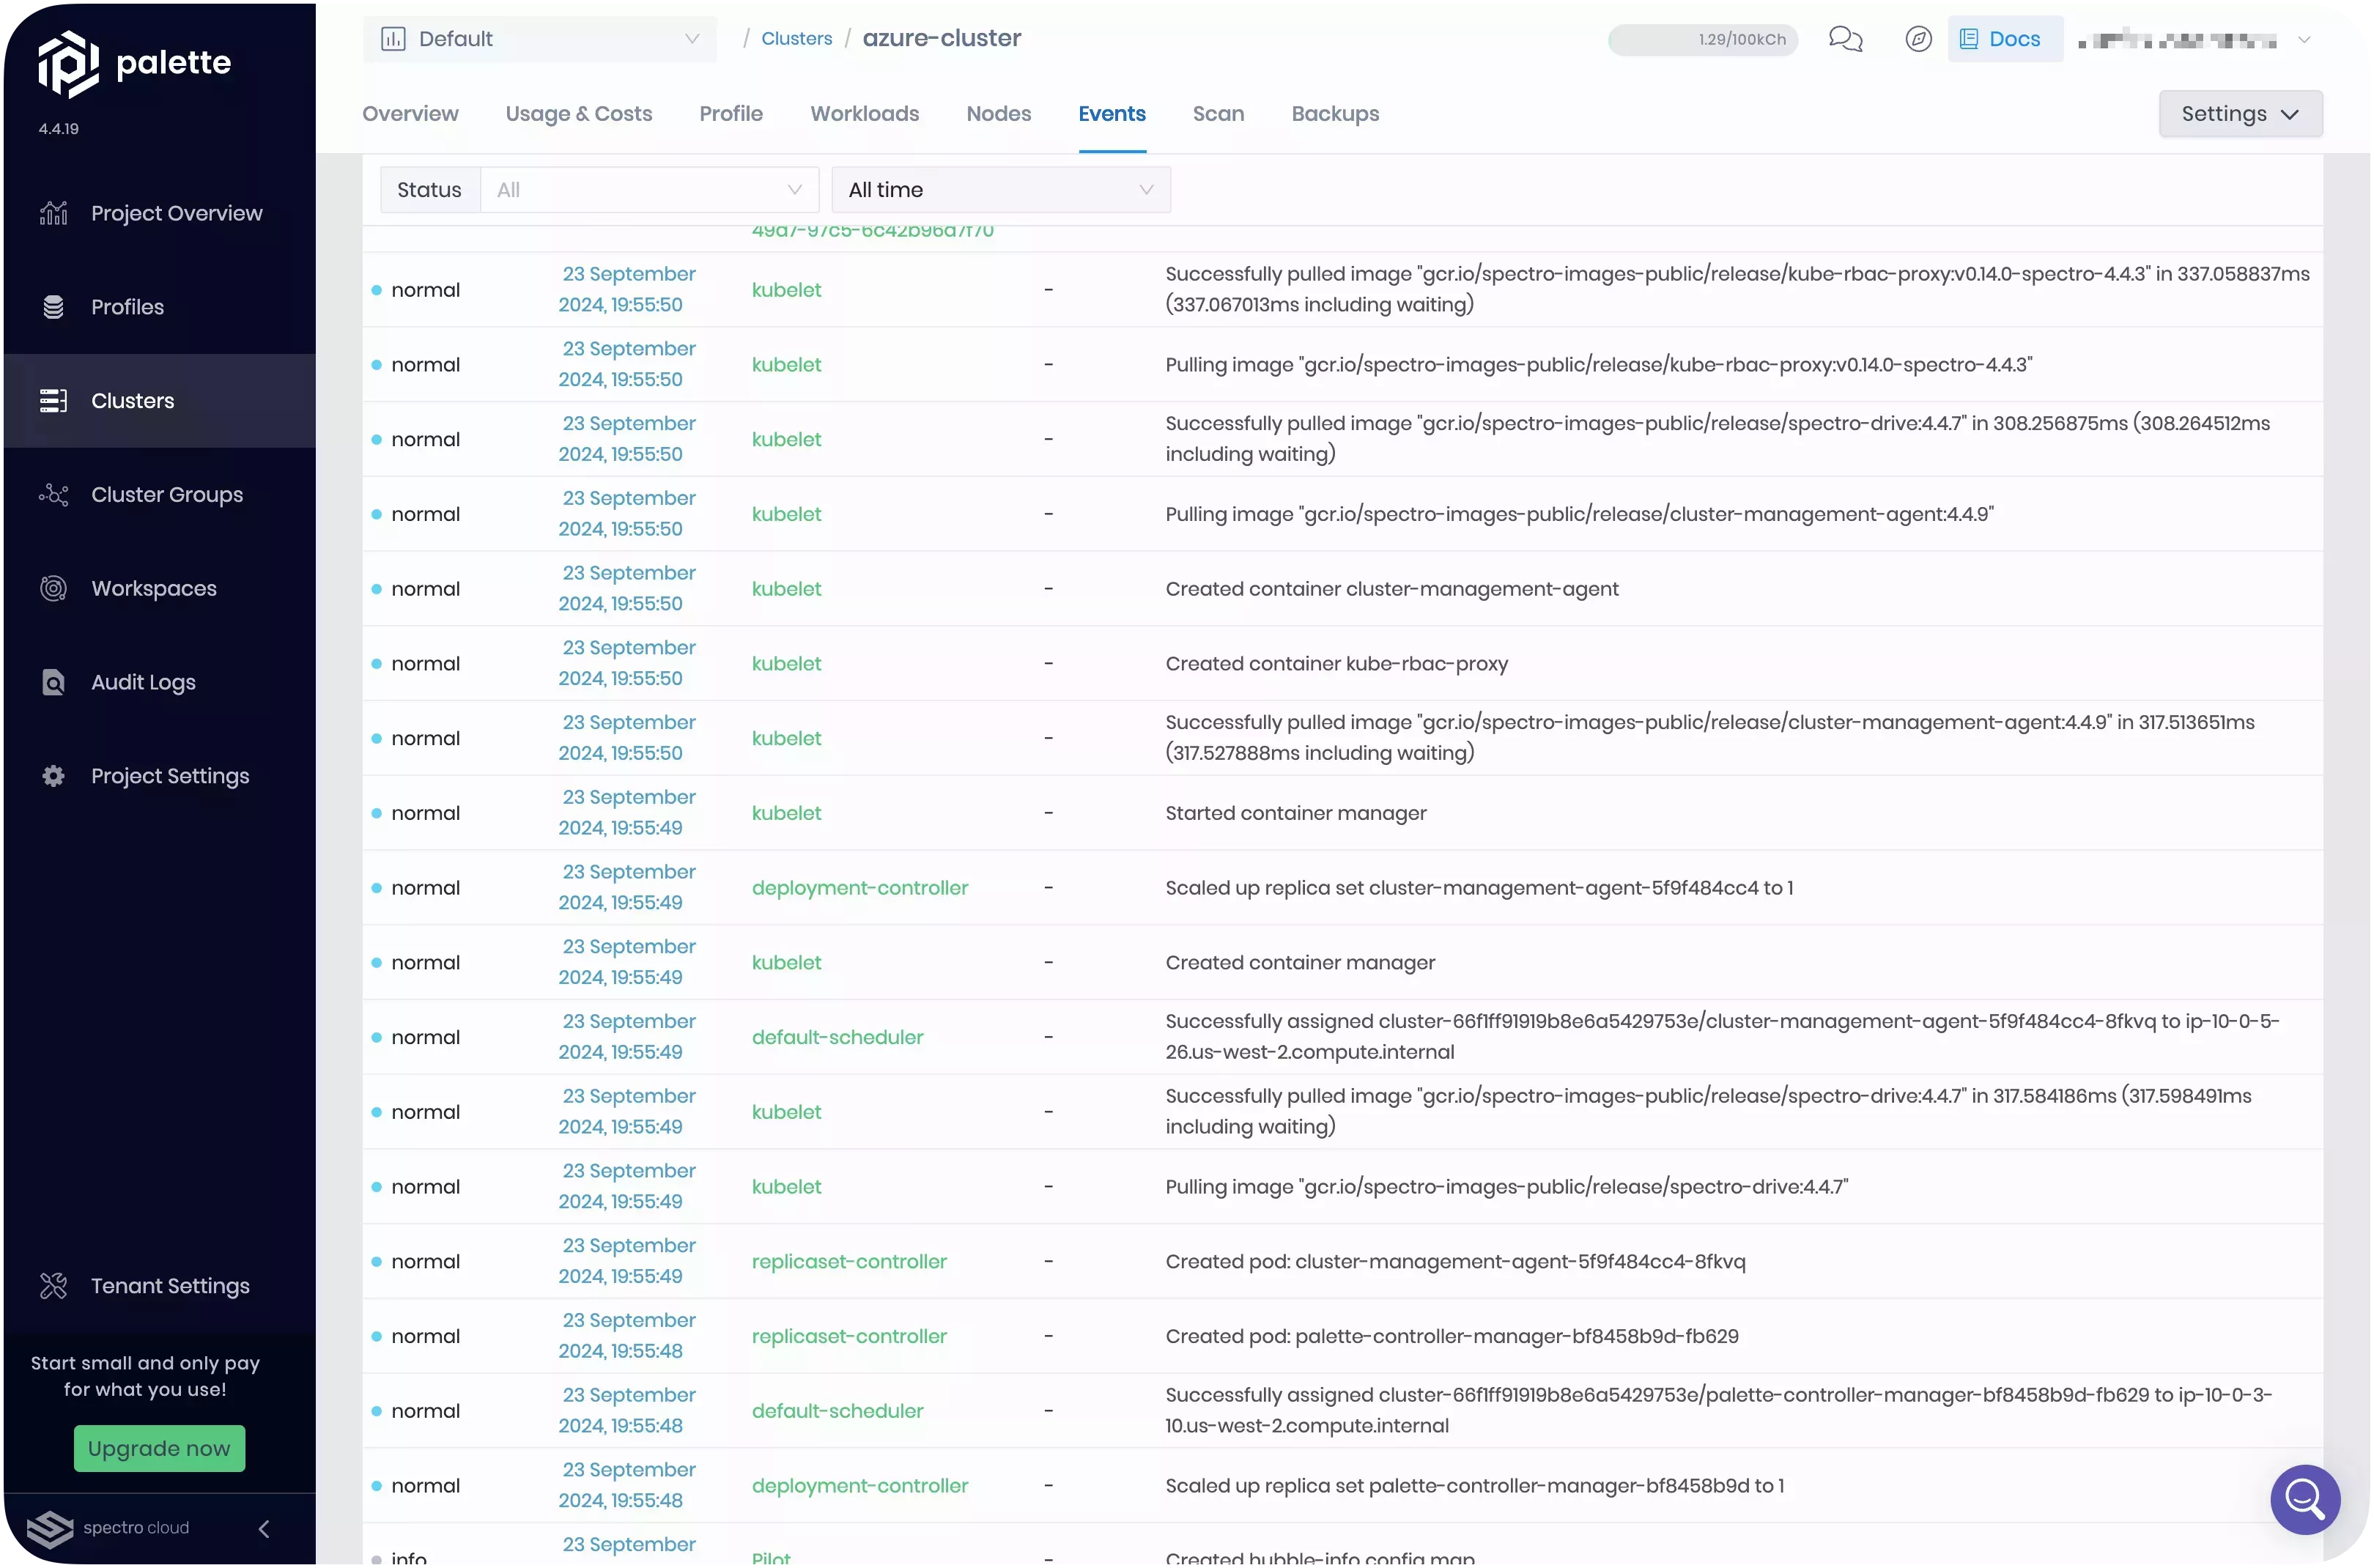View Audit Logs page
The image size is (2374, 1568).
pyautogui.click(x=143, y=683)
